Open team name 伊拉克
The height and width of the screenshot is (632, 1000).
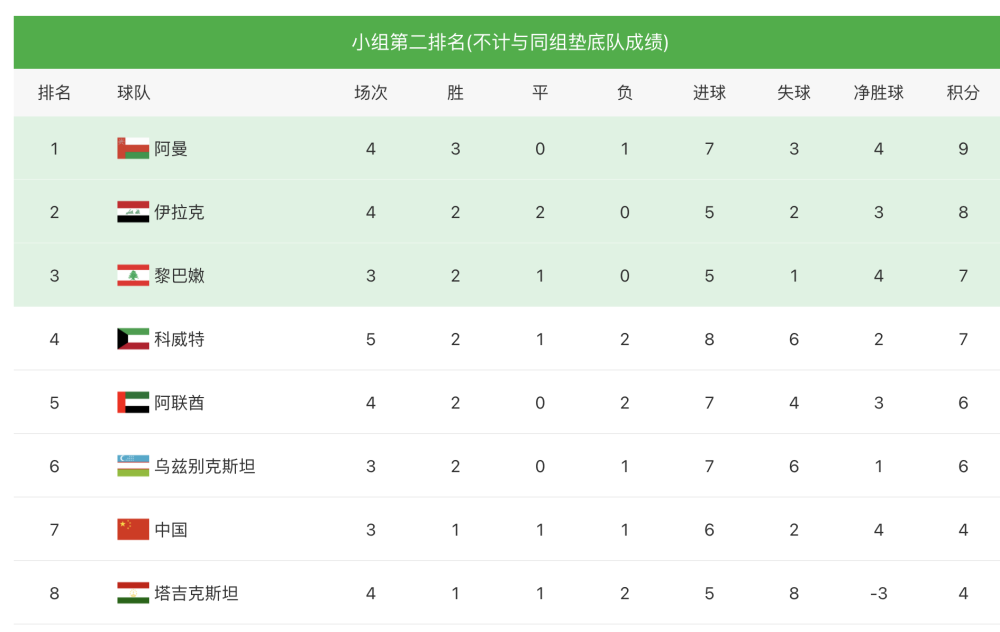click(179, 212)
